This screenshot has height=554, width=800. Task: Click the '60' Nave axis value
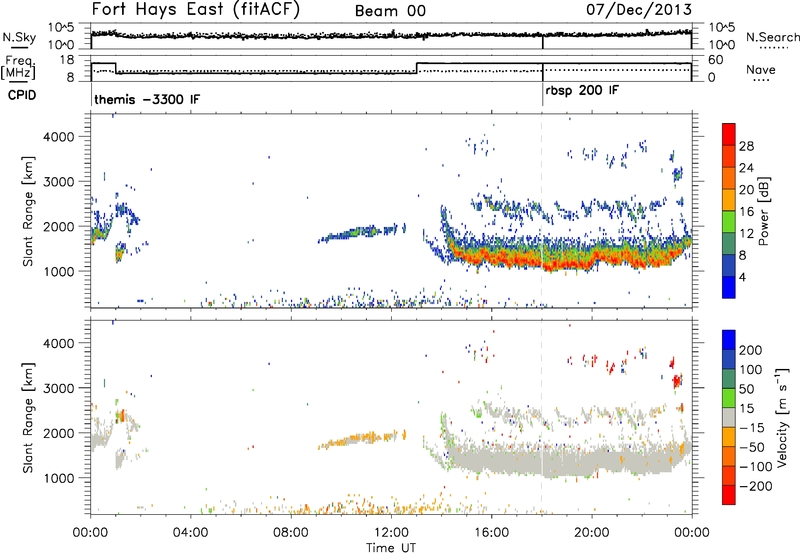click(x=716, y=60)
